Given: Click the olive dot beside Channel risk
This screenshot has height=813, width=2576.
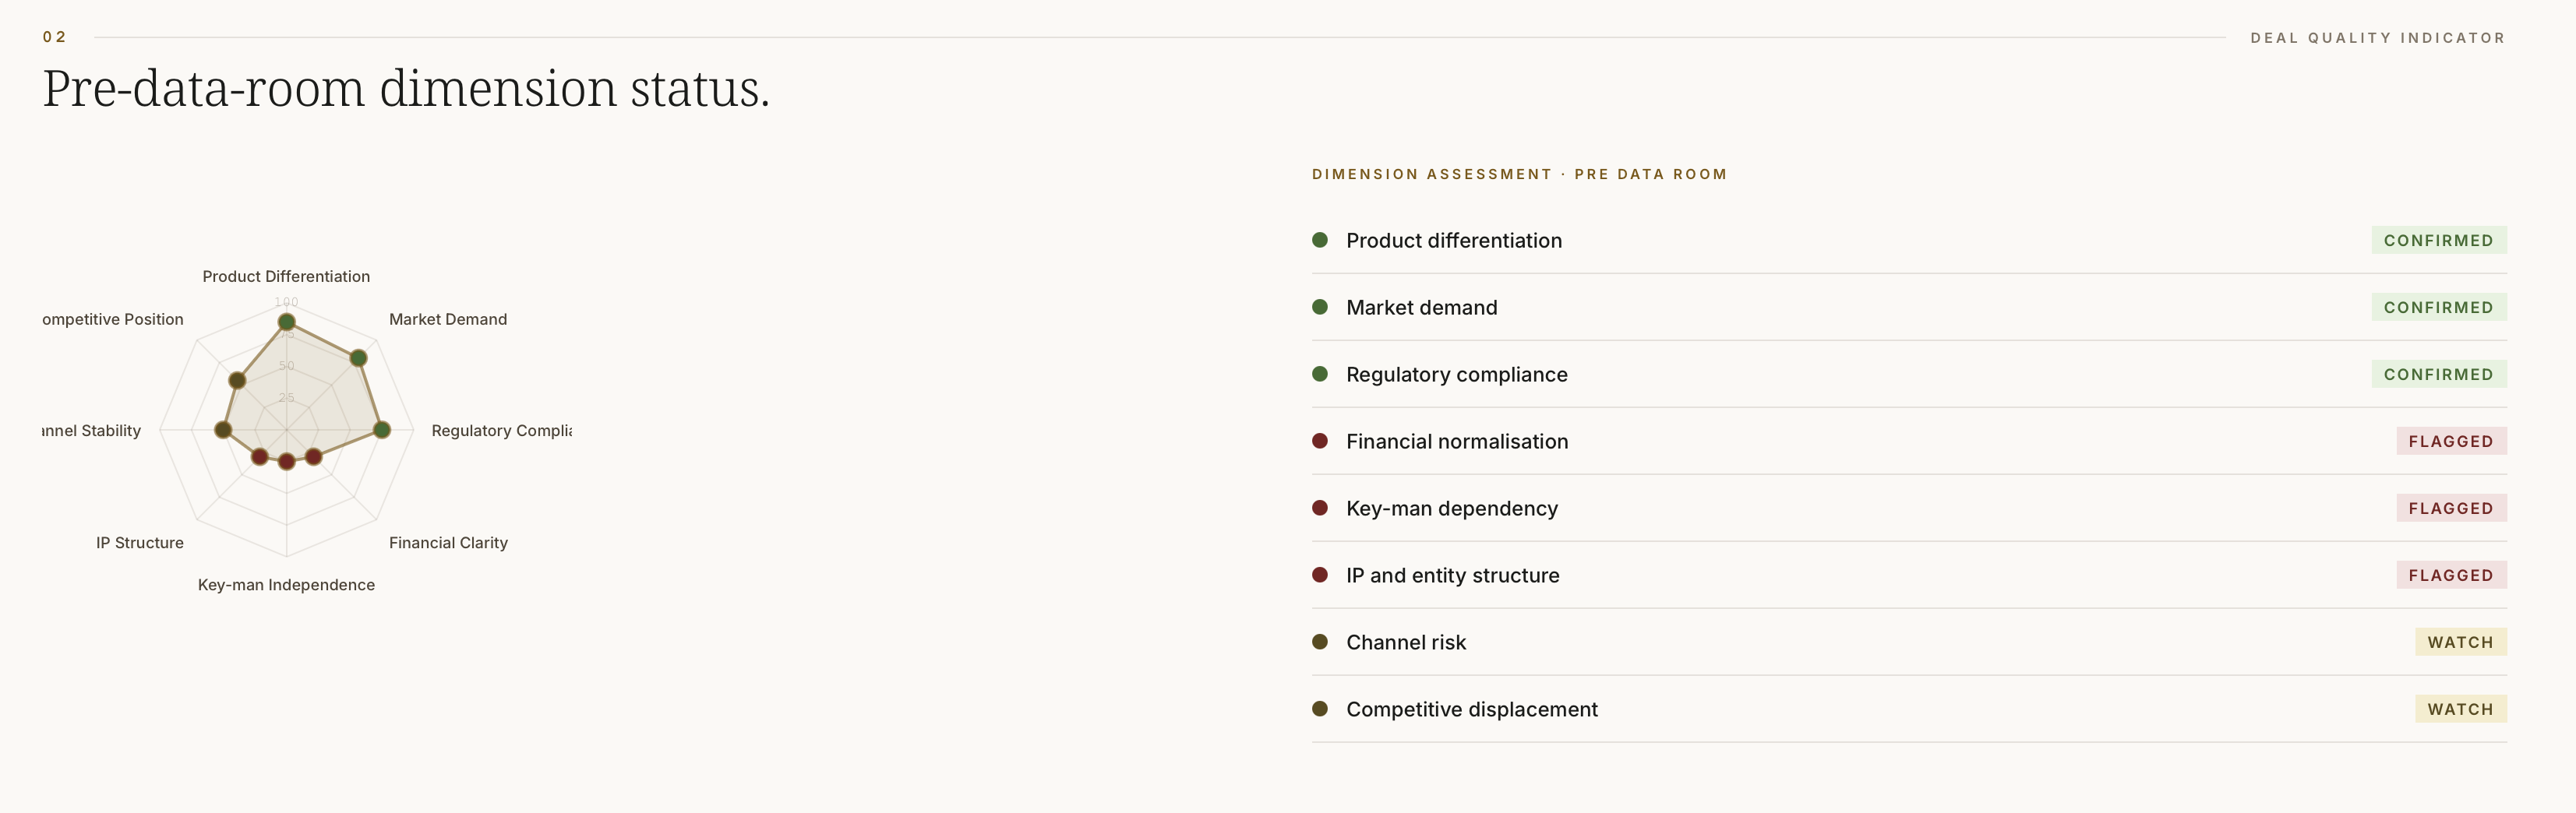Looking at the screenshot, I should pos(1320,642).
